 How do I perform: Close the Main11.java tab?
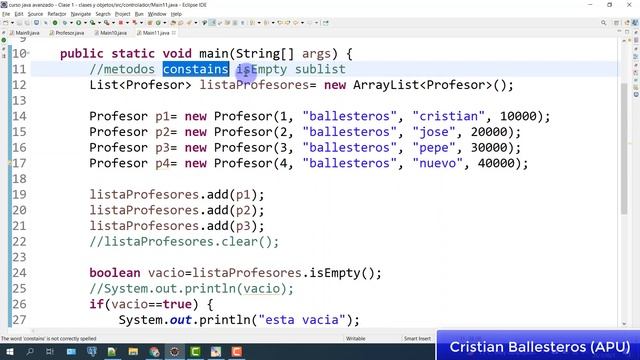pyautogui.click(x=174, y=33)
